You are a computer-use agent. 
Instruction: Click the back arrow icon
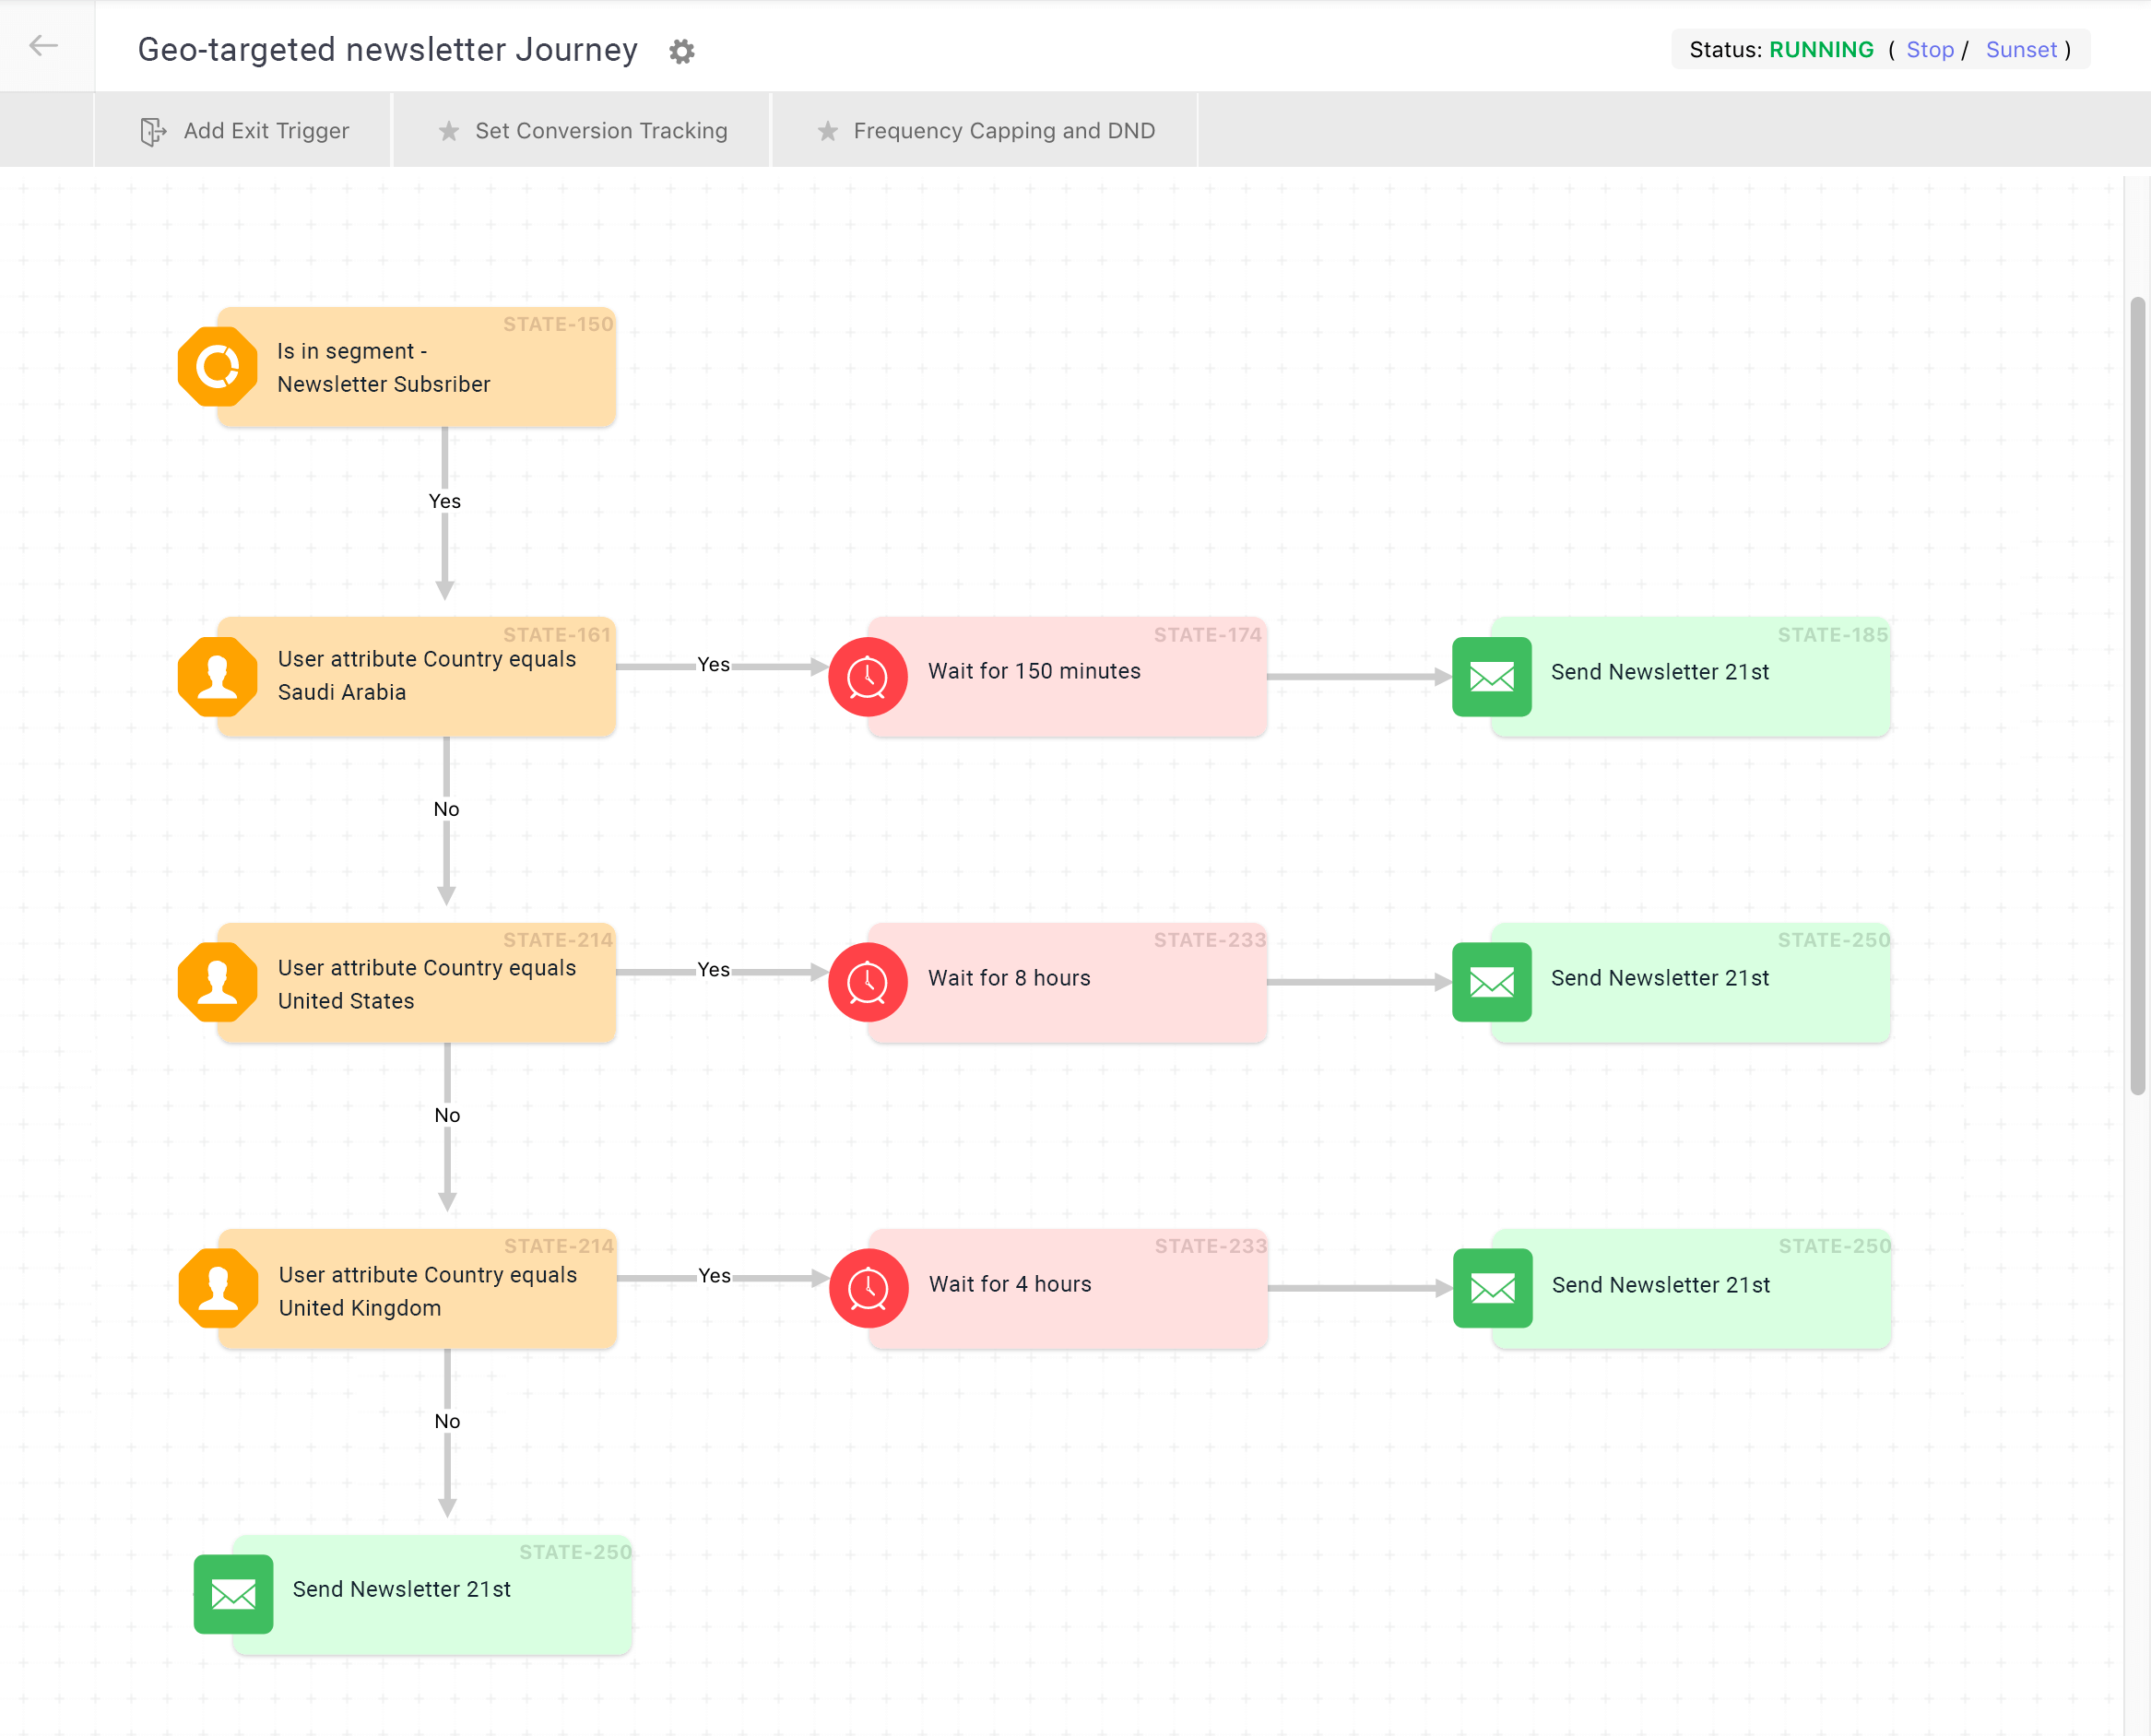(x=44, y=46)
